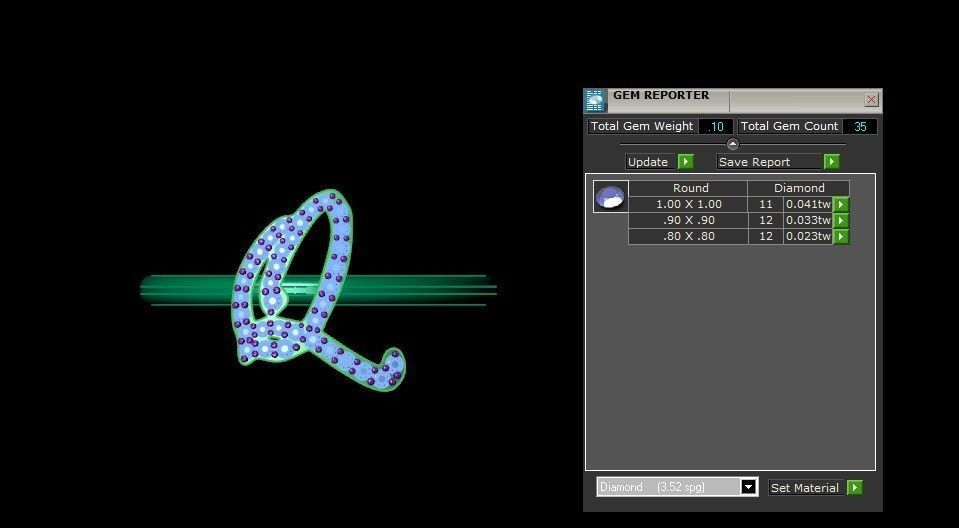Select the round gem thumbnail icon
Viewport: 959px width, 528px height.
pyautogui.click(x=610, y=196)
